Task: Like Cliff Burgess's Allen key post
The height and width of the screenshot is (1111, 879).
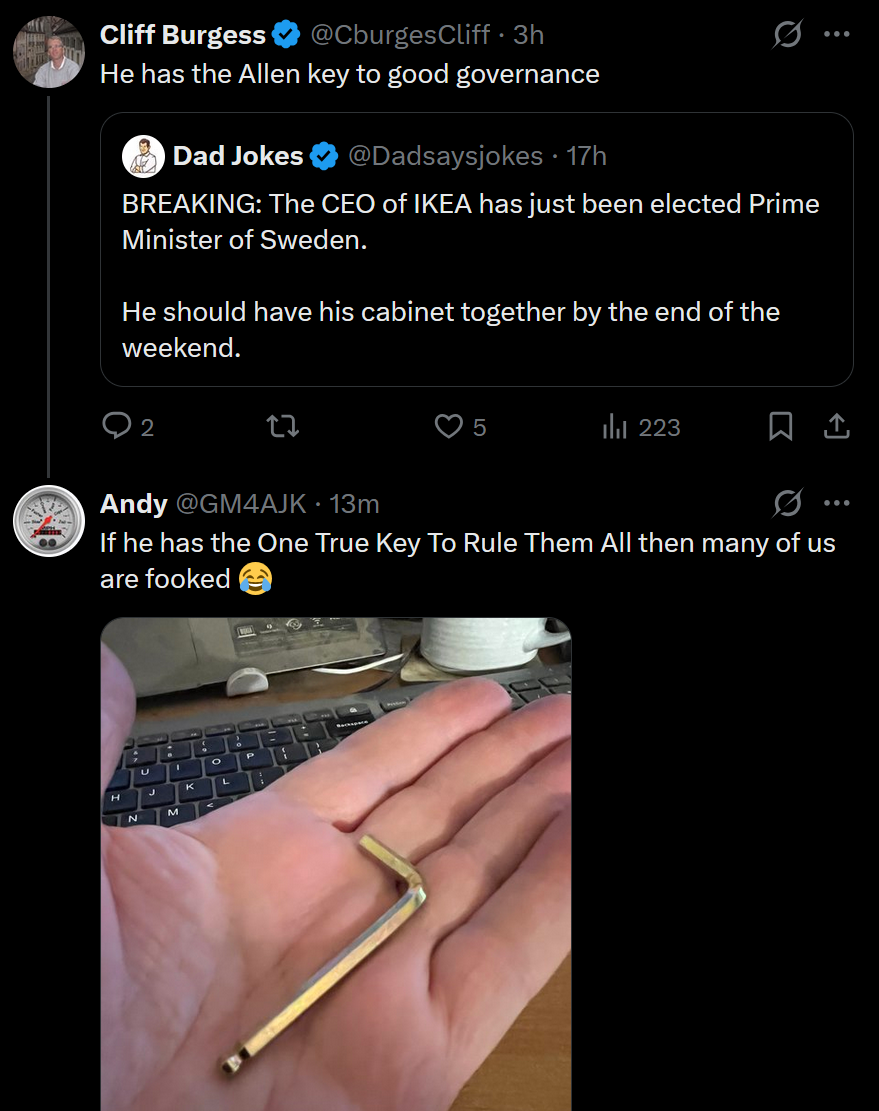Action: 448,428
